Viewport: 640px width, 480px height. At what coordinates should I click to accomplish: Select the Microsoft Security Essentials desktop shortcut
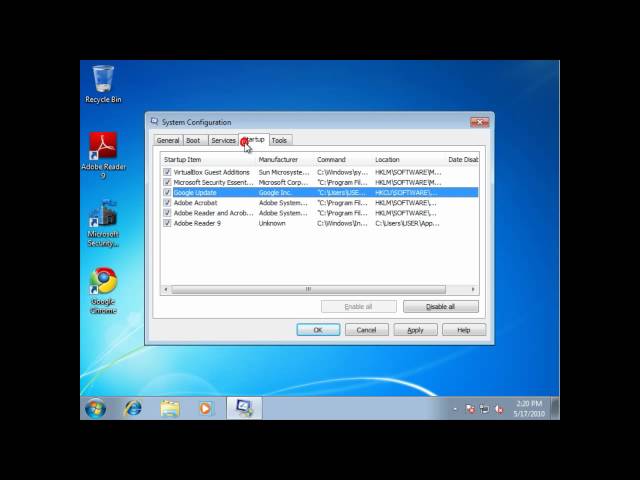(x=103, y=224)
